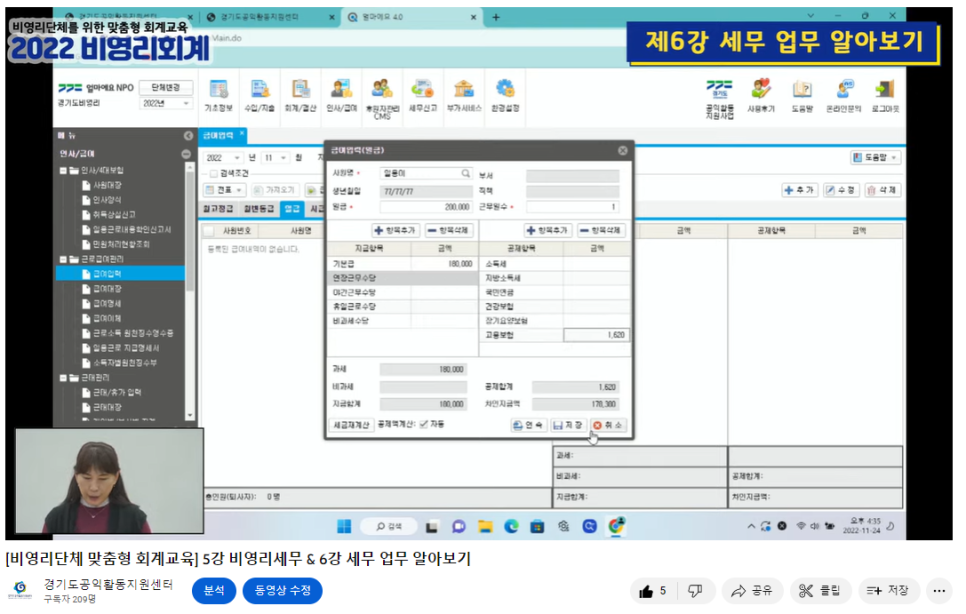This screenshot has width=966, height=614.
Task: Click 항목추가 above the 지급항목 table
Action: (395, 230)
